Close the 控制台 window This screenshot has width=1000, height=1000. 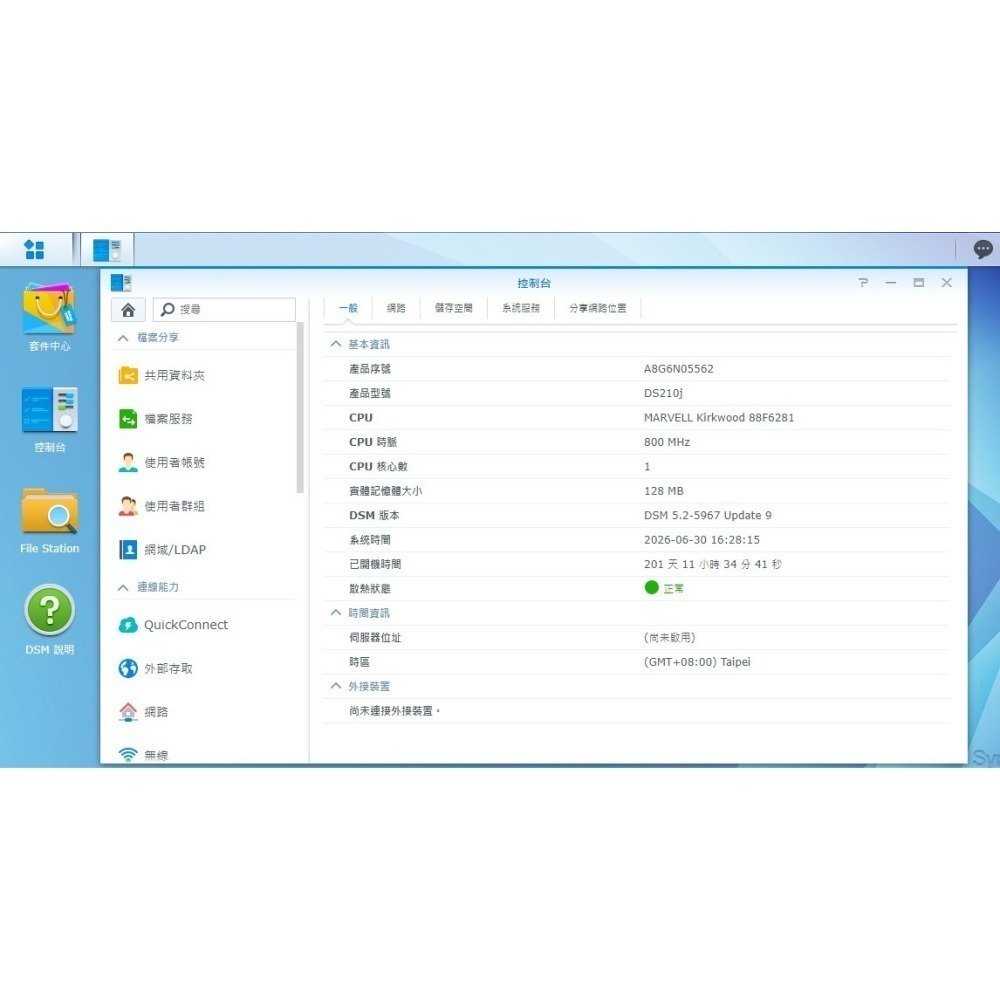(x=946, y=283)
